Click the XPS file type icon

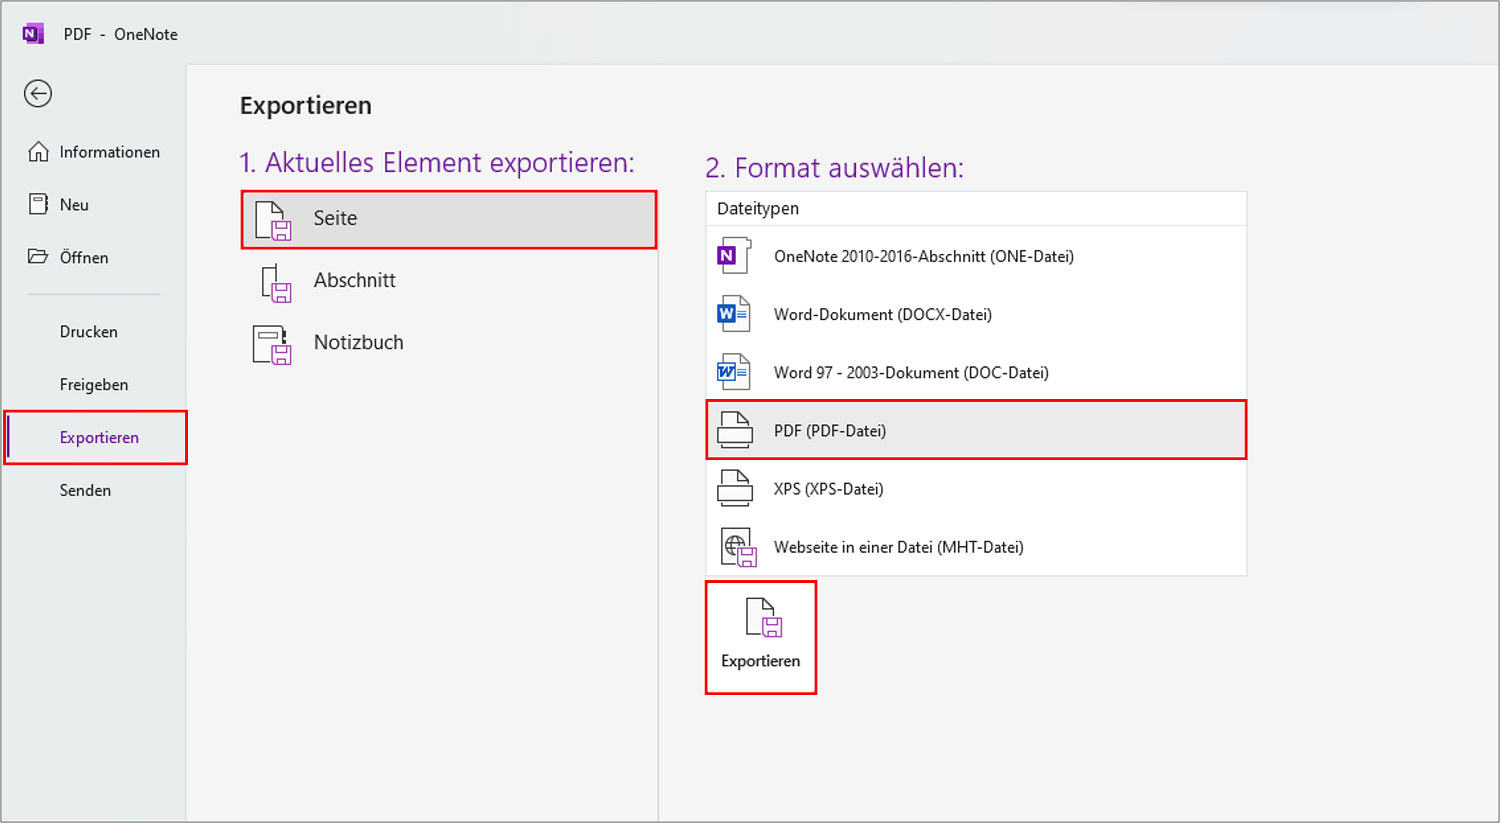click(735, 488)
